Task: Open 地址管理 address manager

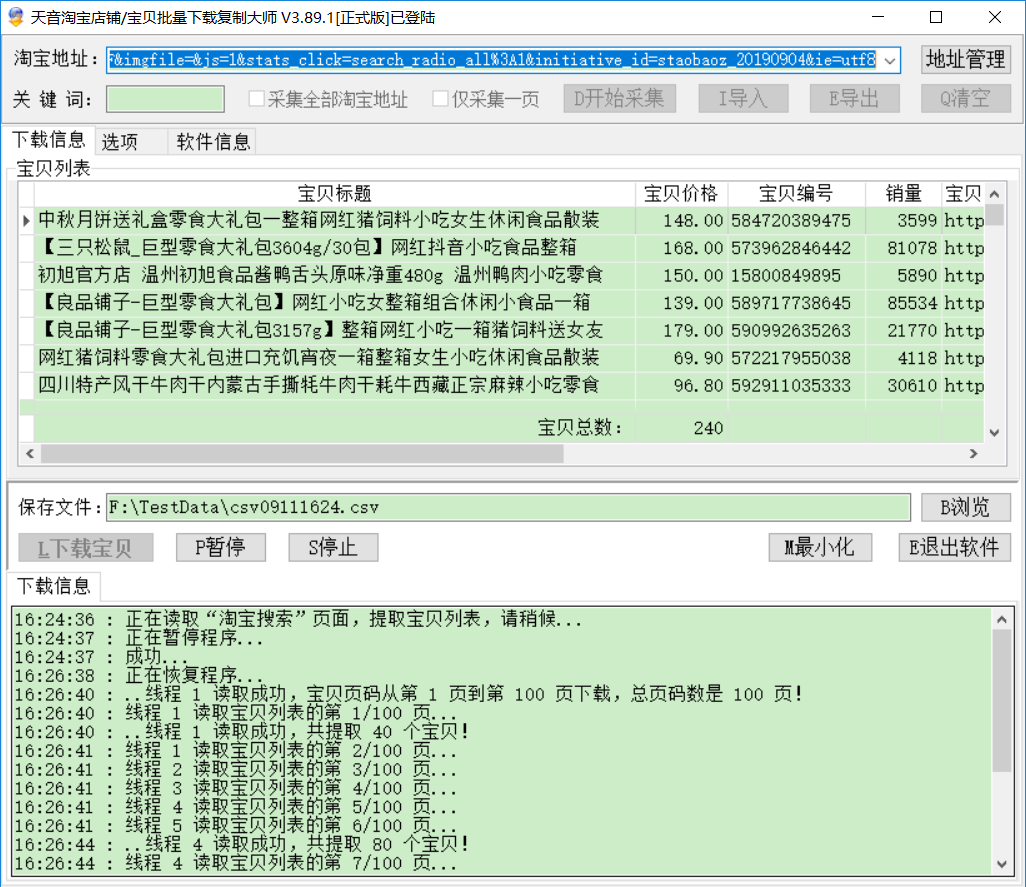Action: [965, 60]
